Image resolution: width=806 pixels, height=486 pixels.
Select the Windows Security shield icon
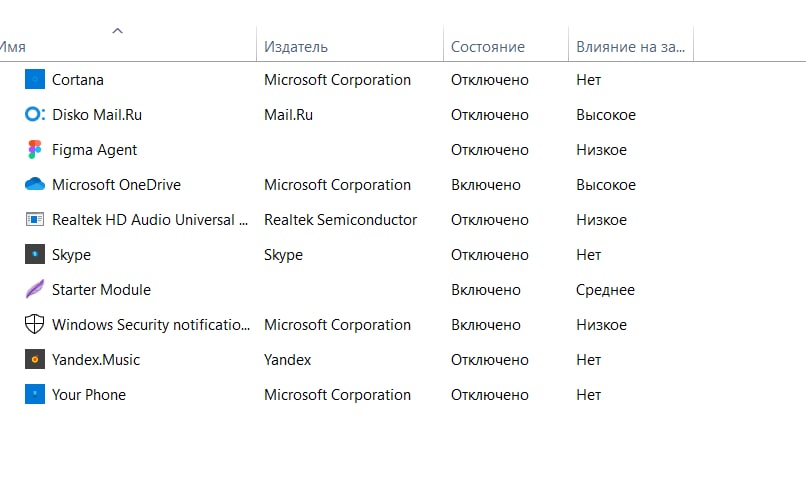tap(34, 324)
